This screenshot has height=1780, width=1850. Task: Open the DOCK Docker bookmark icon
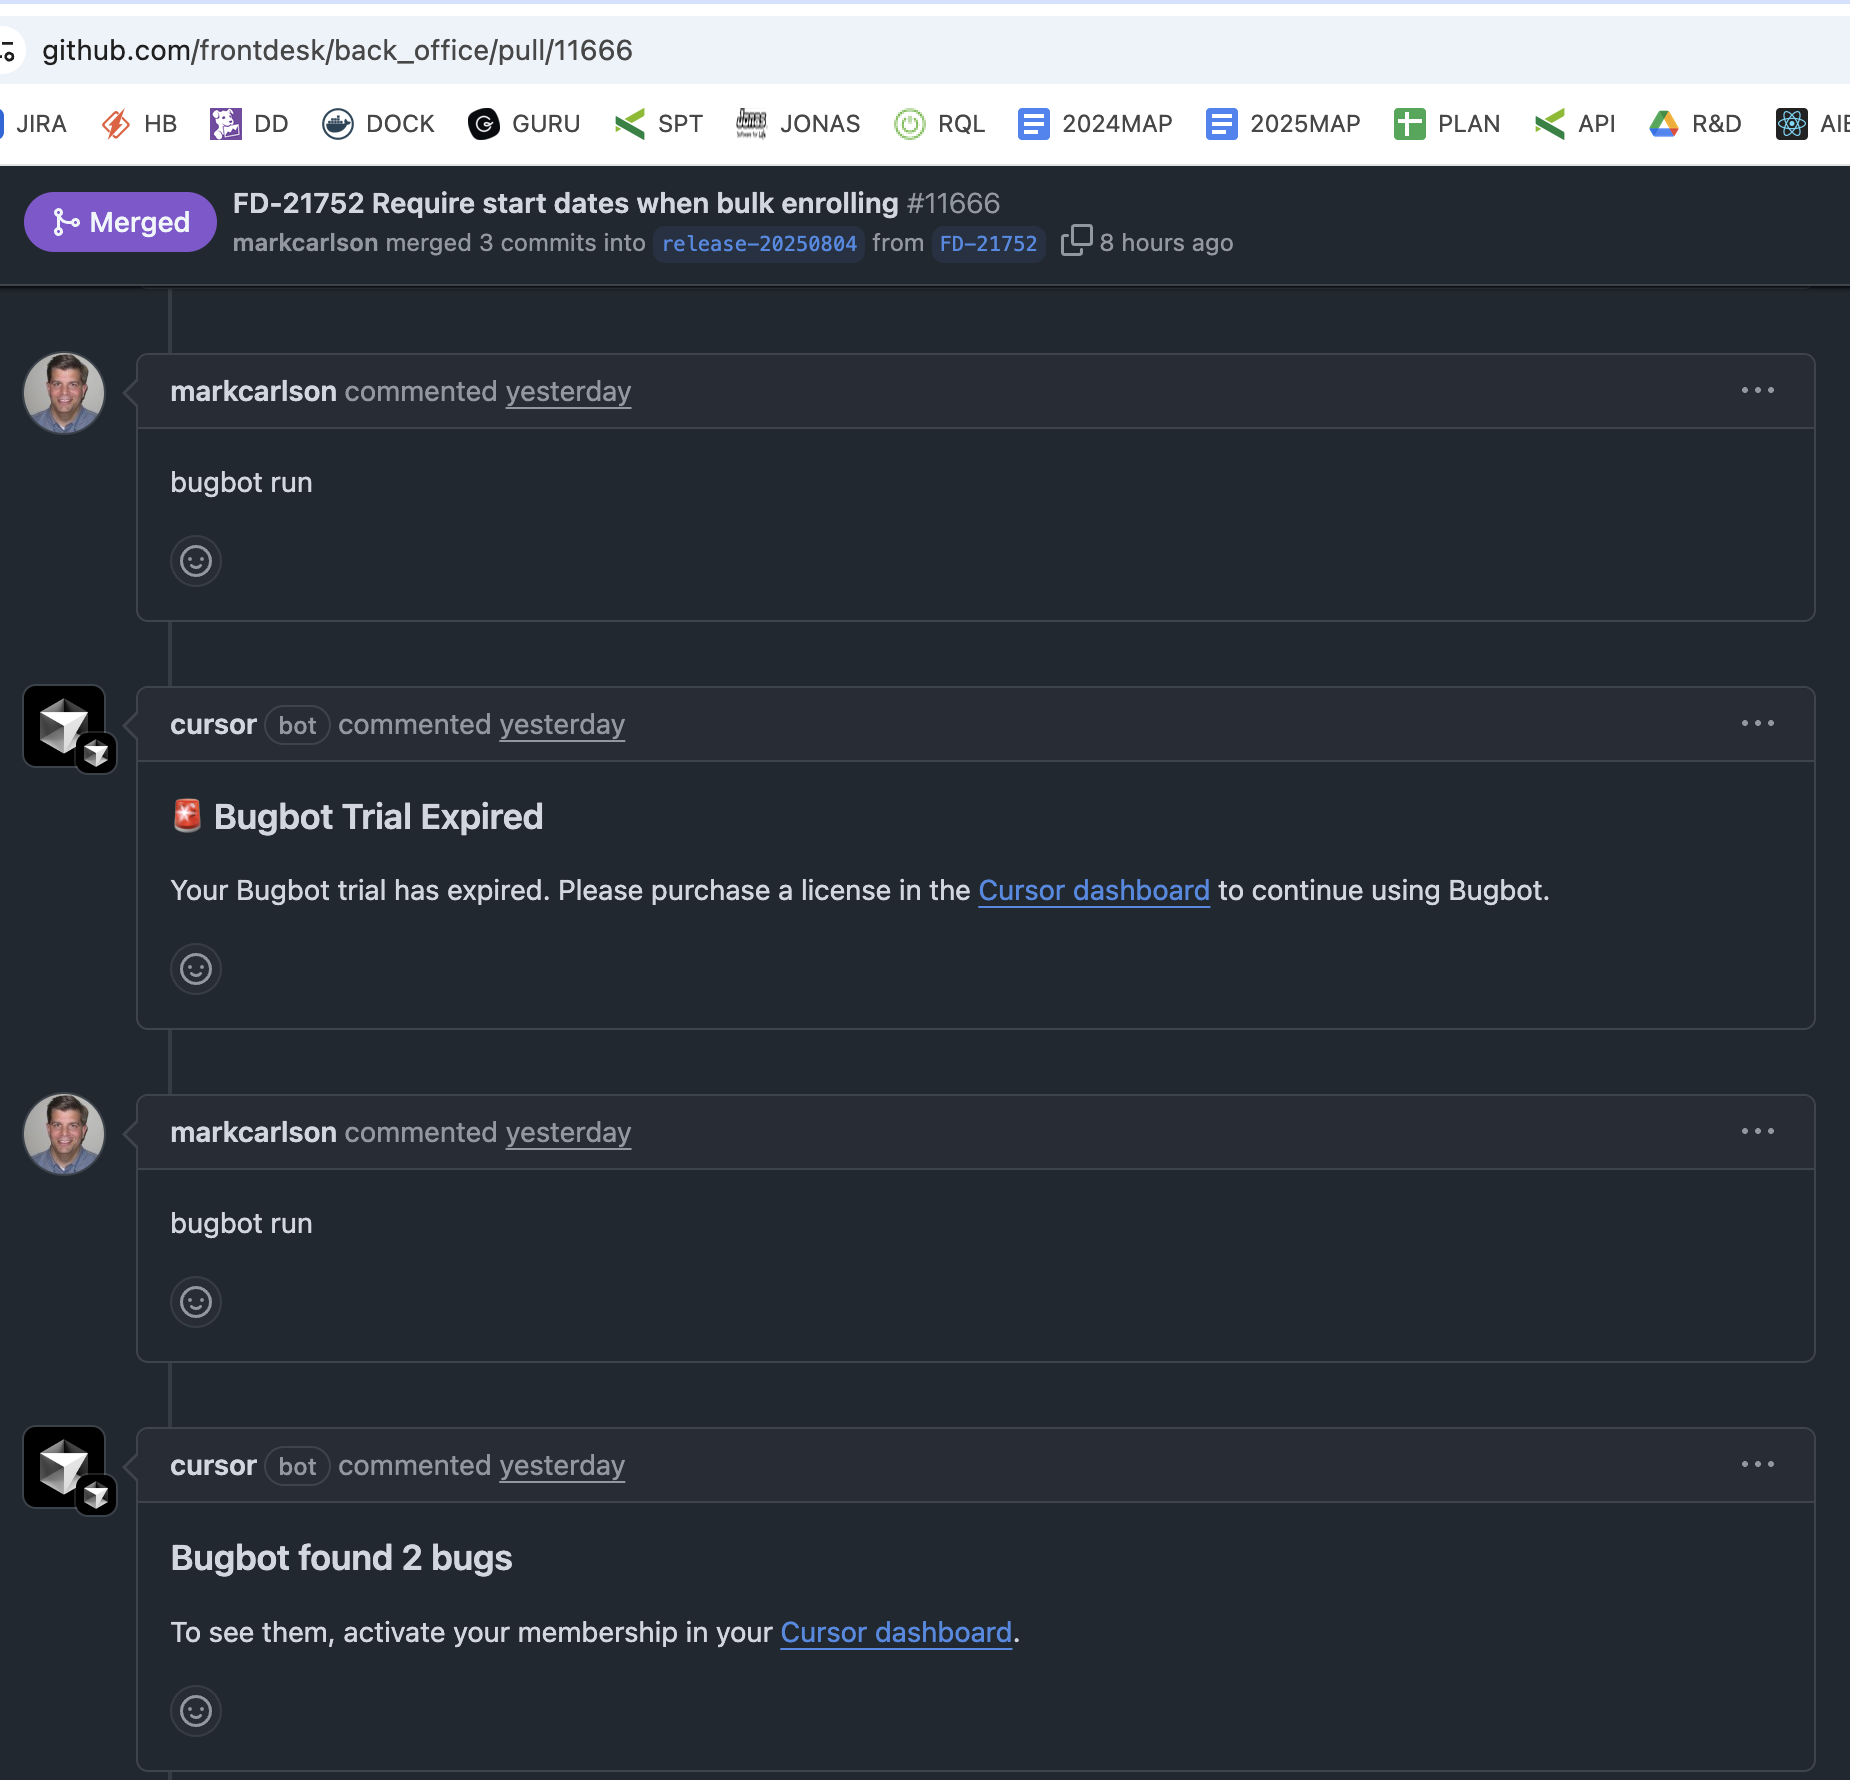point(338,124)
